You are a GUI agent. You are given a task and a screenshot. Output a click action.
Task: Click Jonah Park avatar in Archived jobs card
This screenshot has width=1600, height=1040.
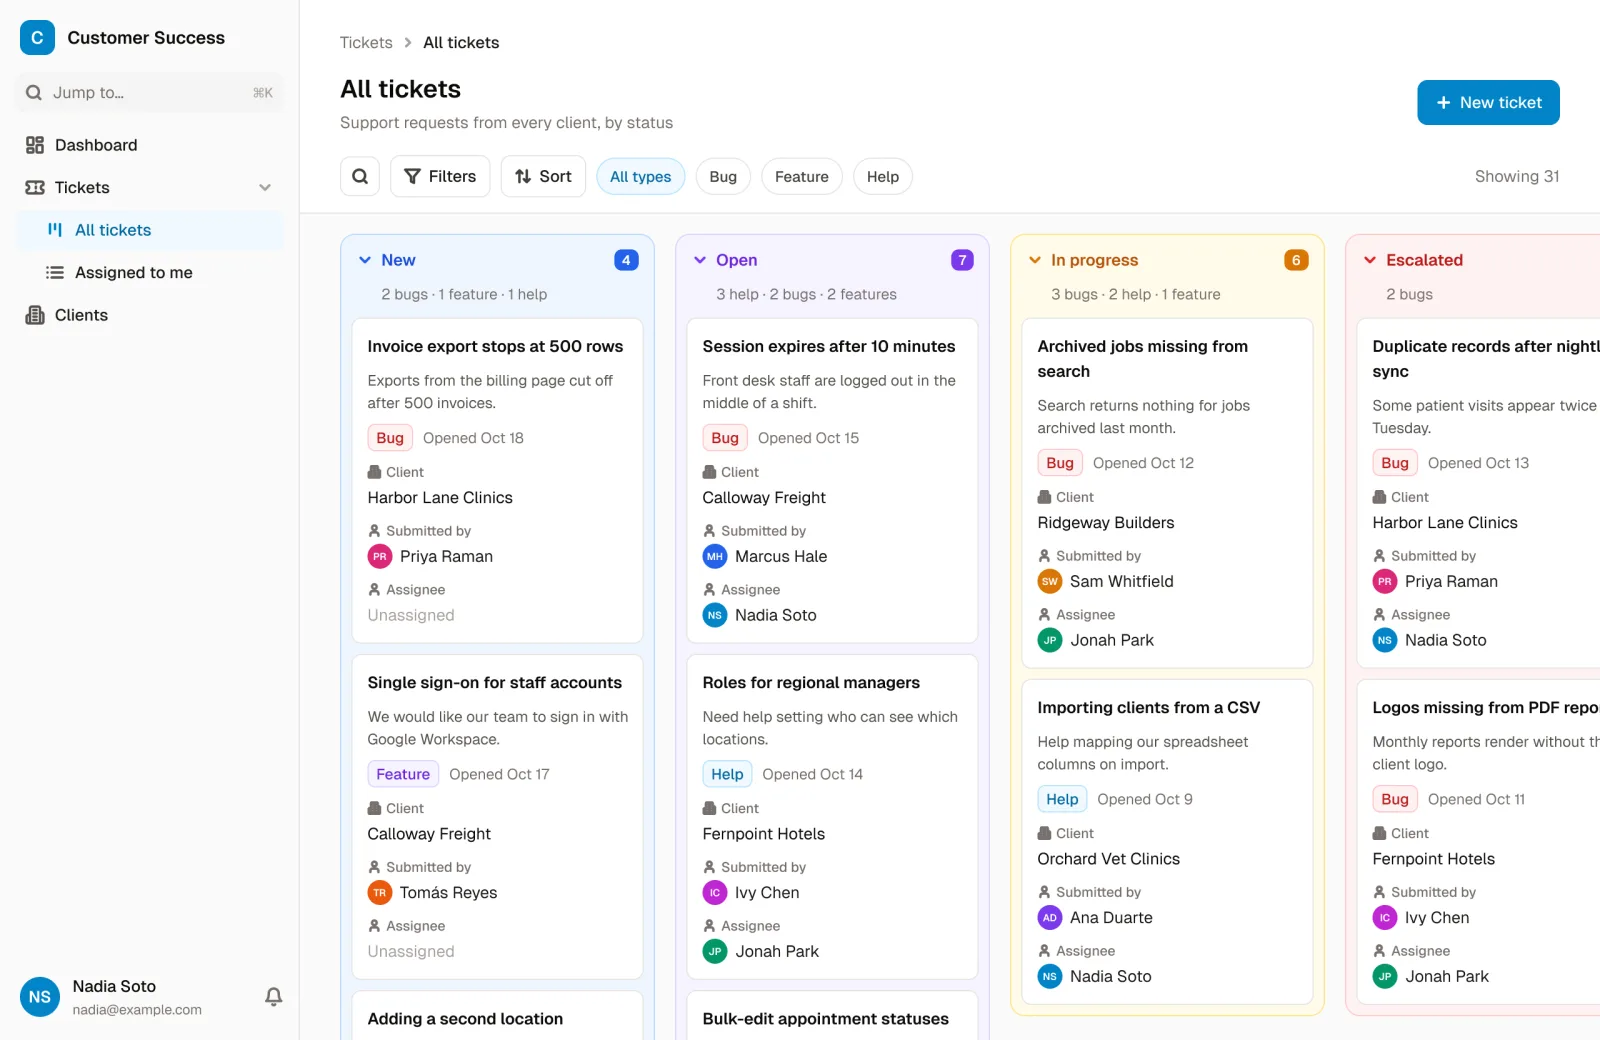pyautogui.click(x=1050, y=640)
